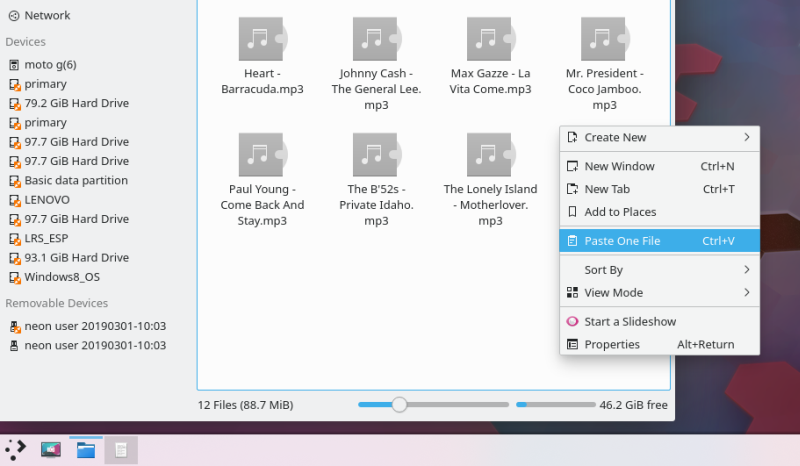The image size is (800, 466).
Task: Click the 12 Files (88.7 MiB) status text
Action: point(245,405)
